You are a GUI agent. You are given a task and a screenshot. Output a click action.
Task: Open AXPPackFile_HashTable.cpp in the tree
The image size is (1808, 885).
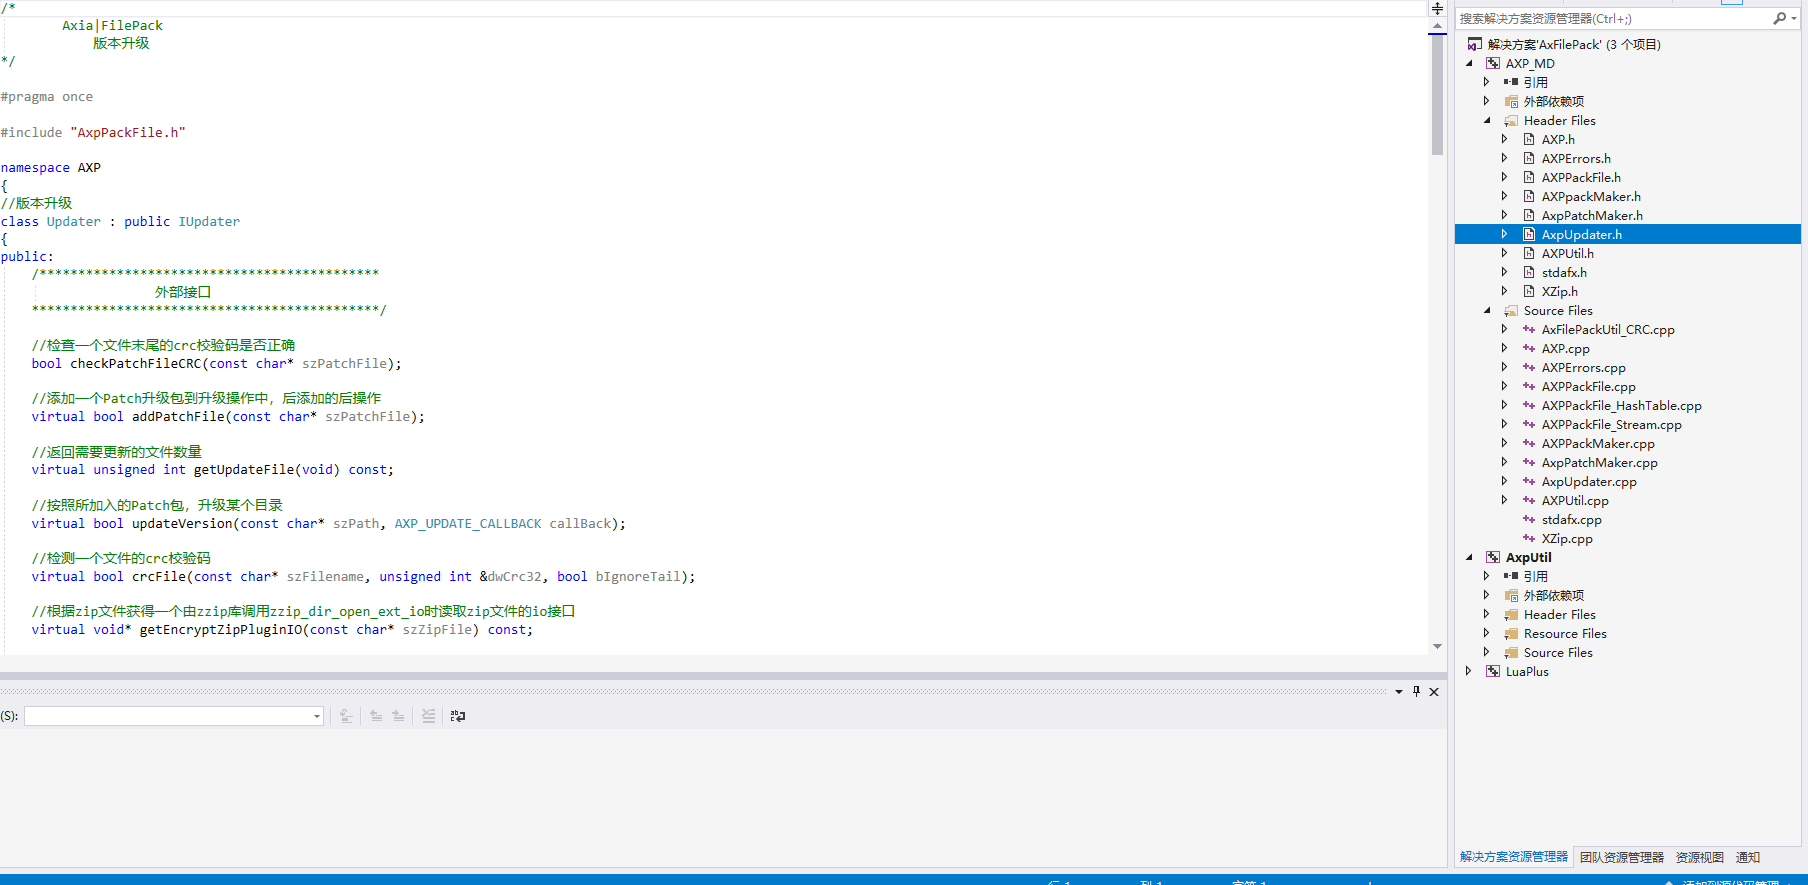1621,405
